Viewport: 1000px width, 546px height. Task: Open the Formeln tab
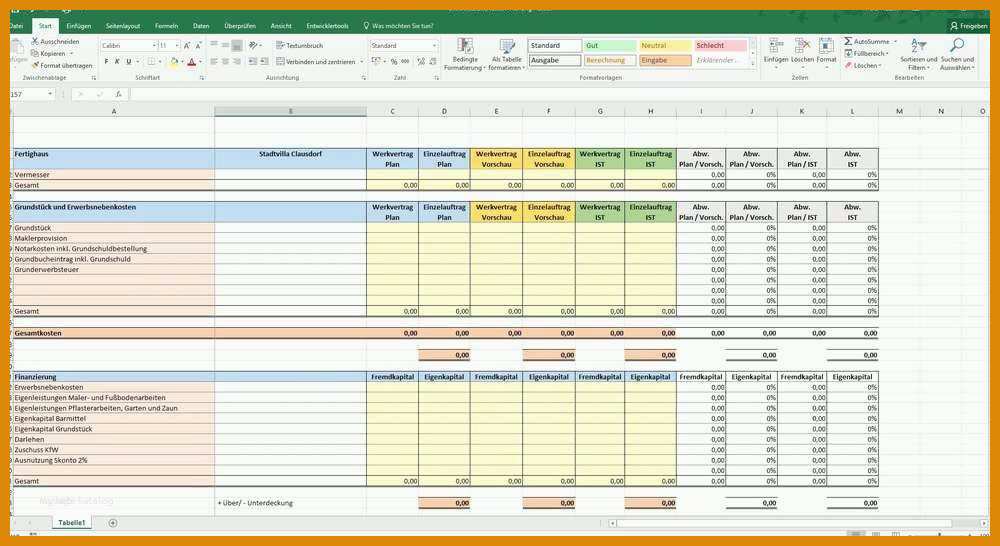pos(166,26)
